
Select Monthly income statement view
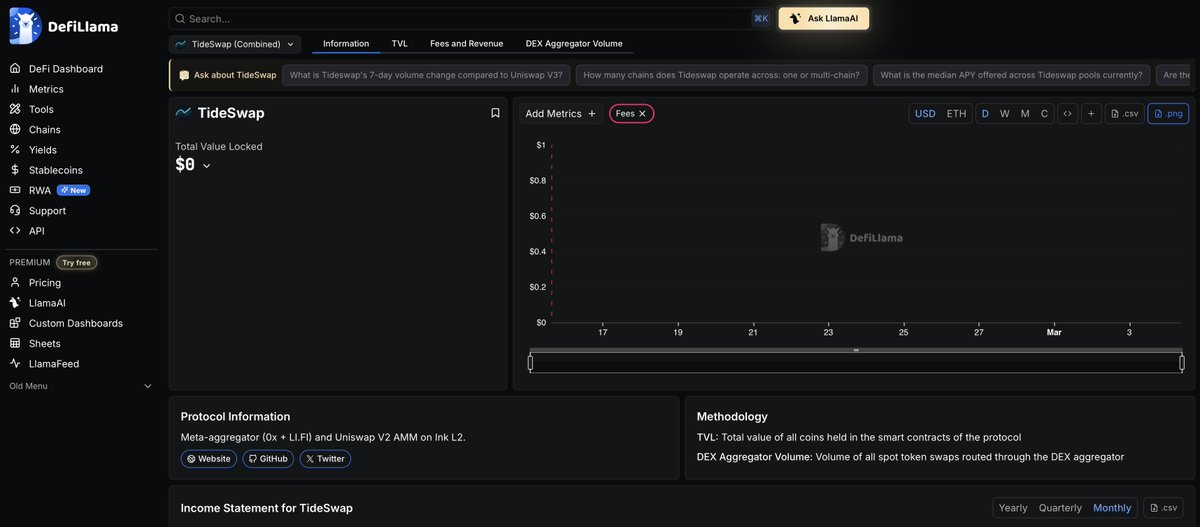tap(1112, 508)
